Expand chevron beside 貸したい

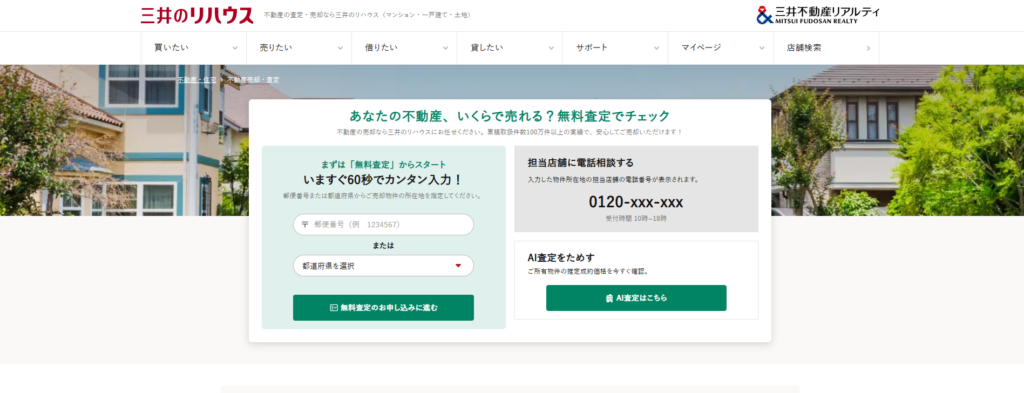pyautogui.click(x=551, y=48)
